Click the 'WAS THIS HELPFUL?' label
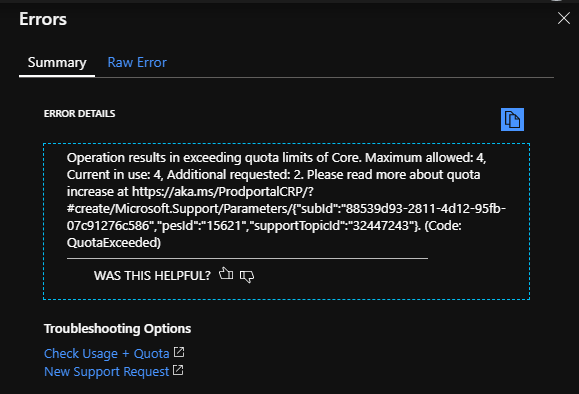The height and width of the screenshot is (394, 579). (x=152, y=275)
